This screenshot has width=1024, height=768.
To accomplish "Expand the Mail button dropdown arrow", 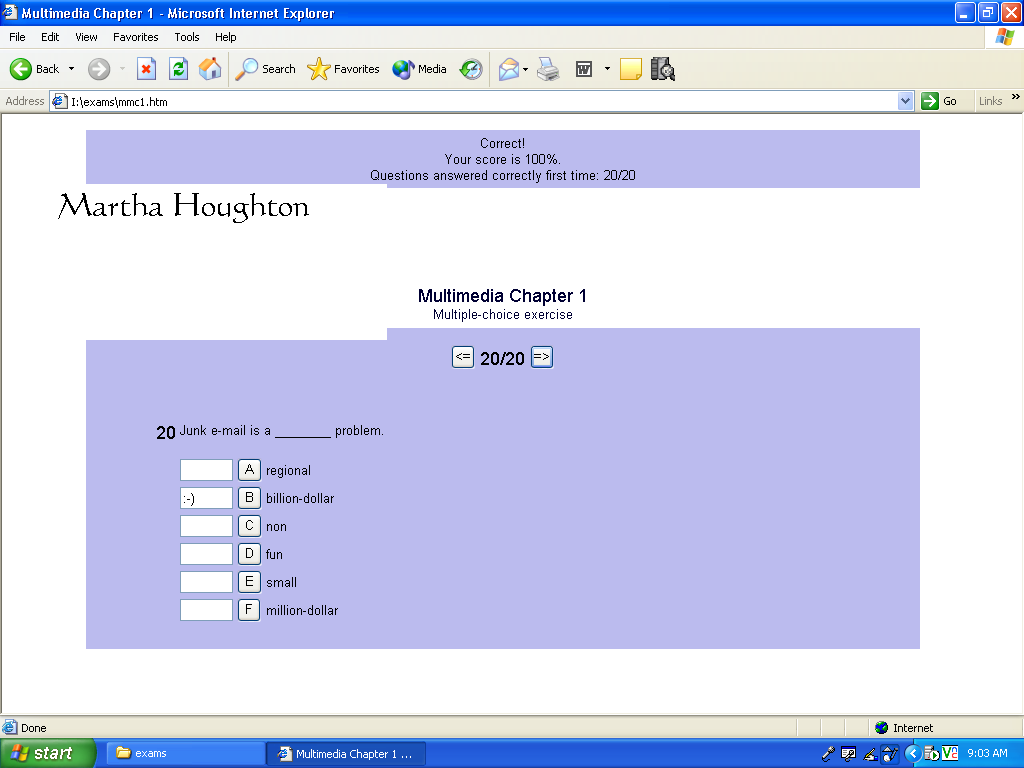I will (x=526, y=69).
